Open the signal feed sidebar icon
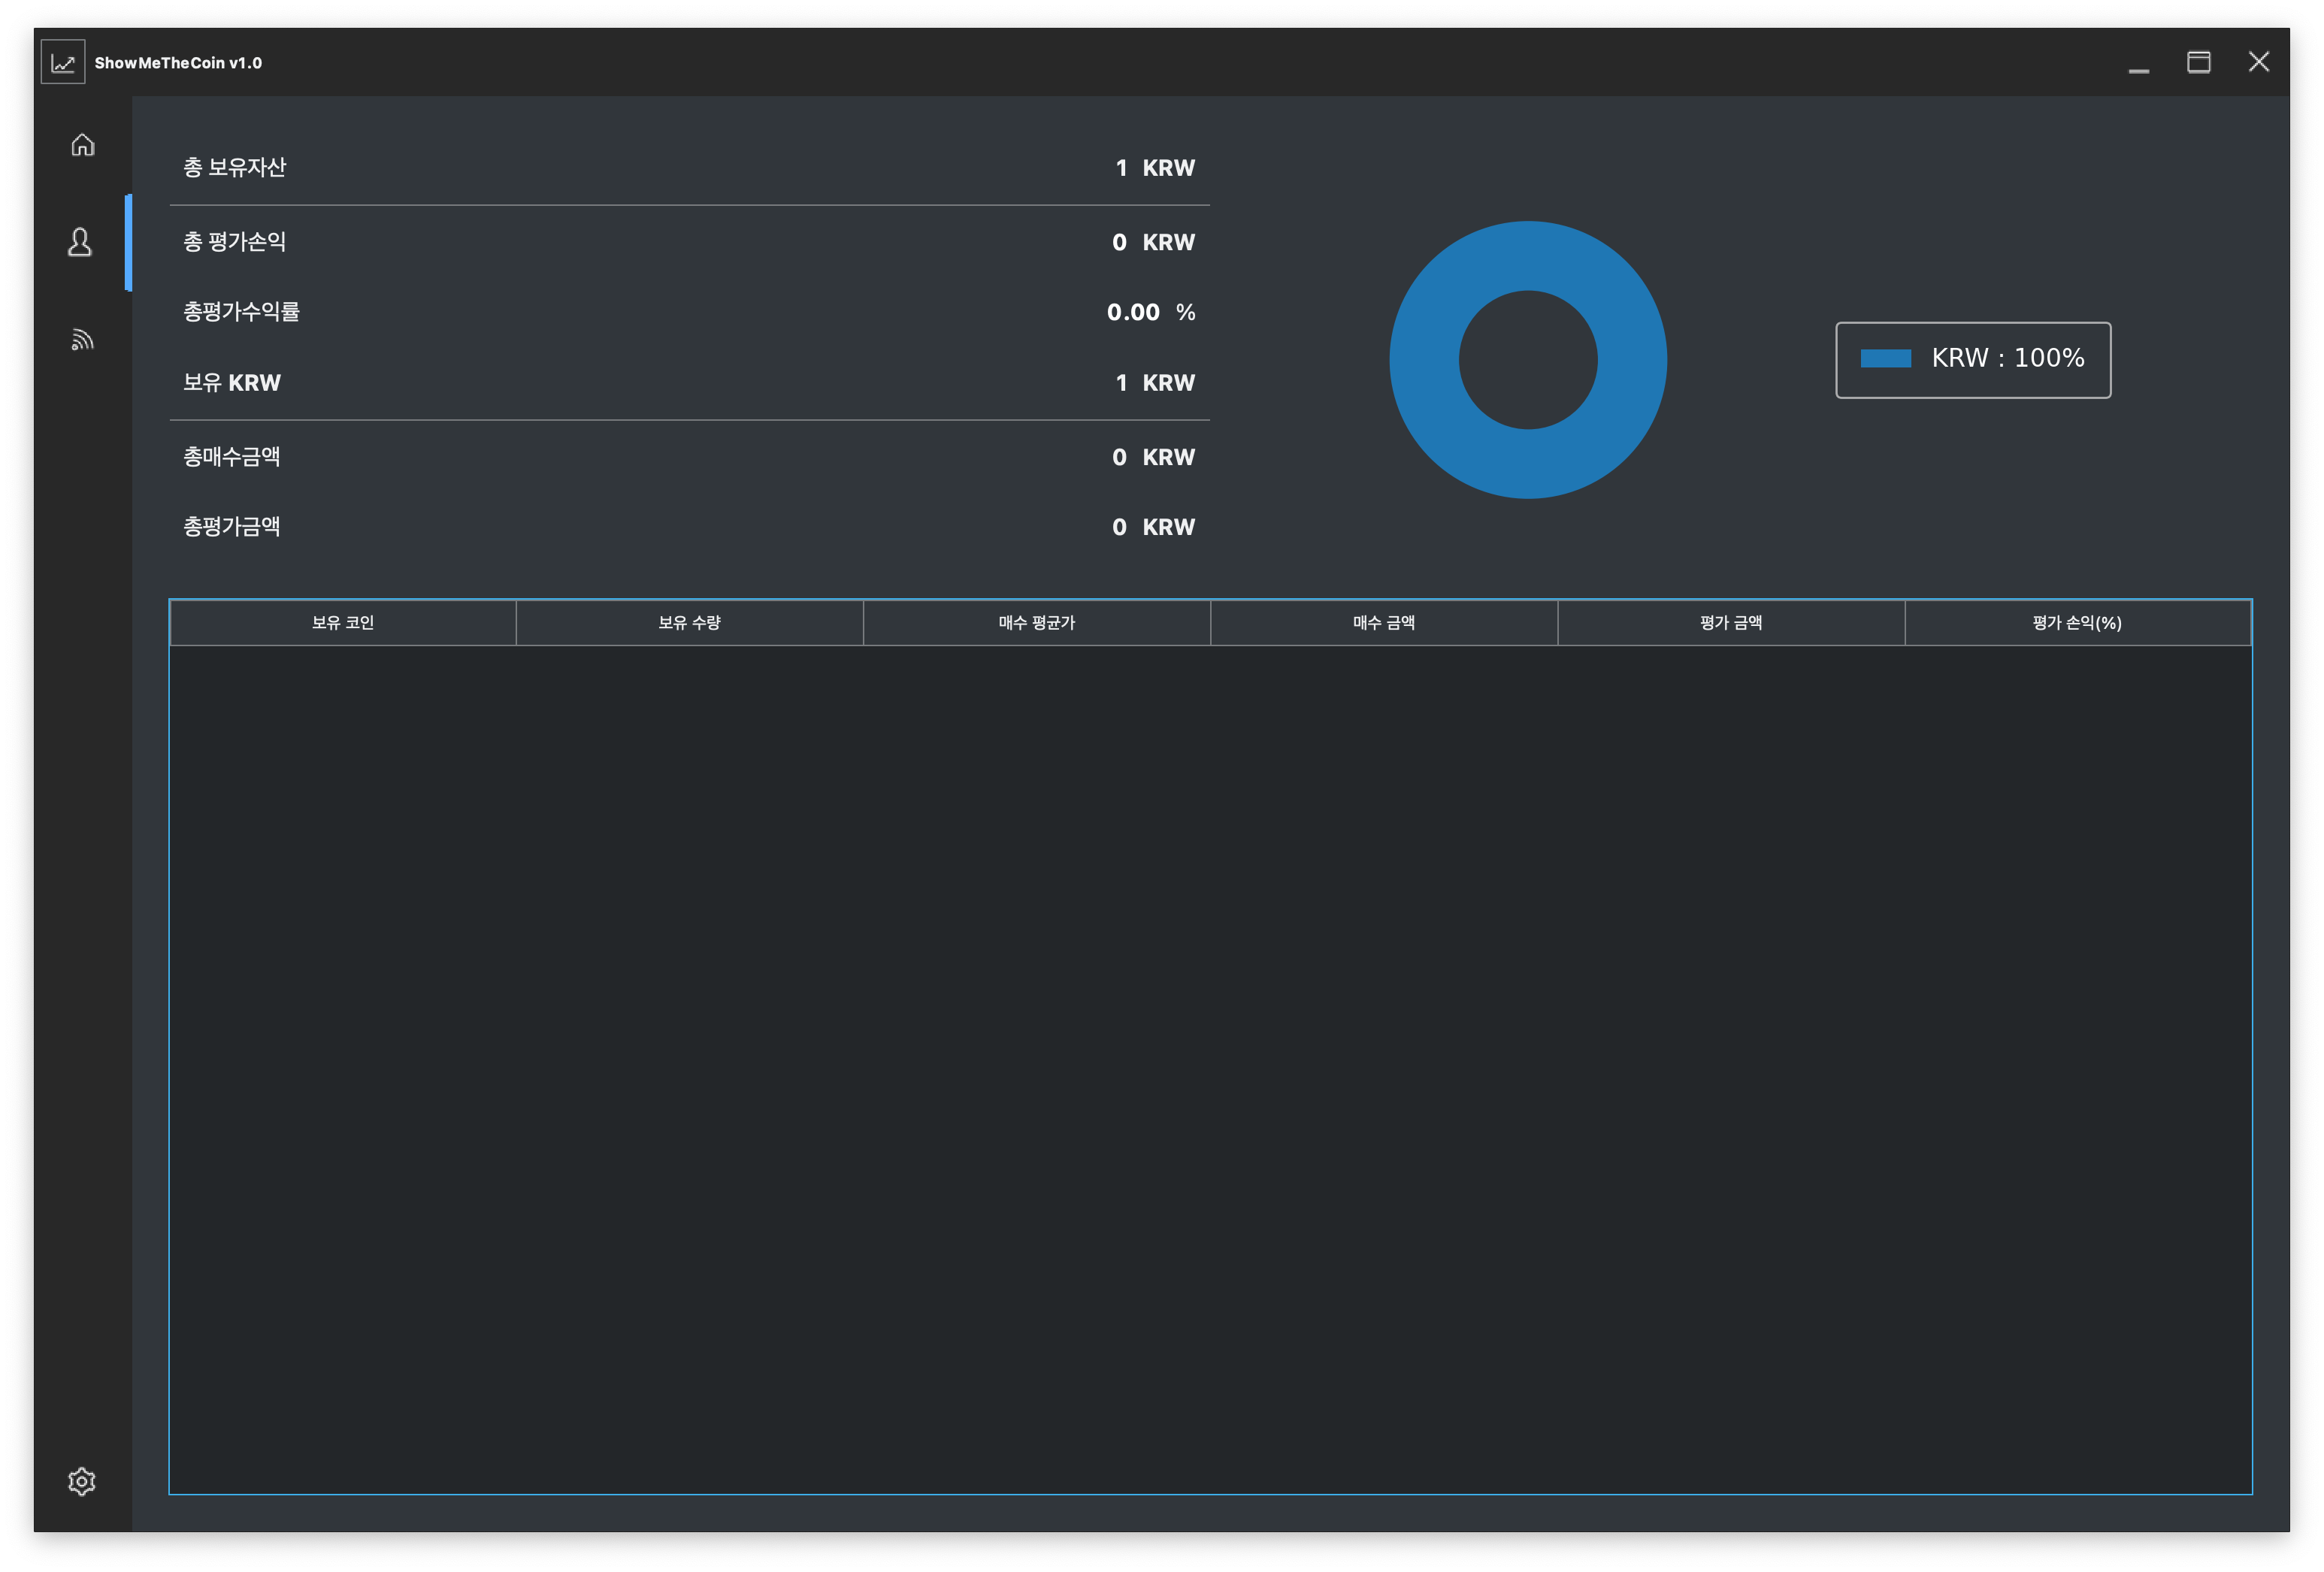The image size is (2324, 1572). point(82,340)
